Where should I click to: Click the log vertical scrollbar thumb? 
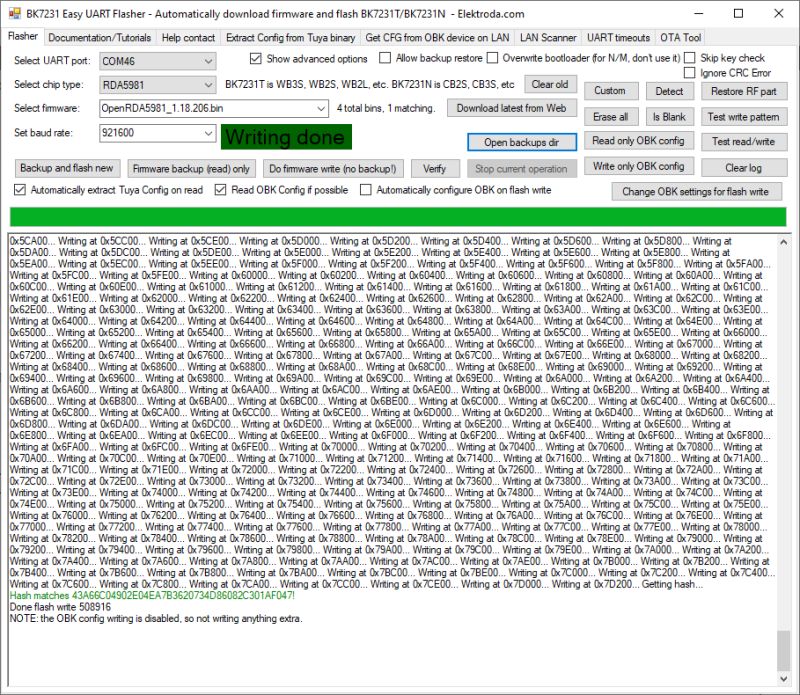click(783, 651)
